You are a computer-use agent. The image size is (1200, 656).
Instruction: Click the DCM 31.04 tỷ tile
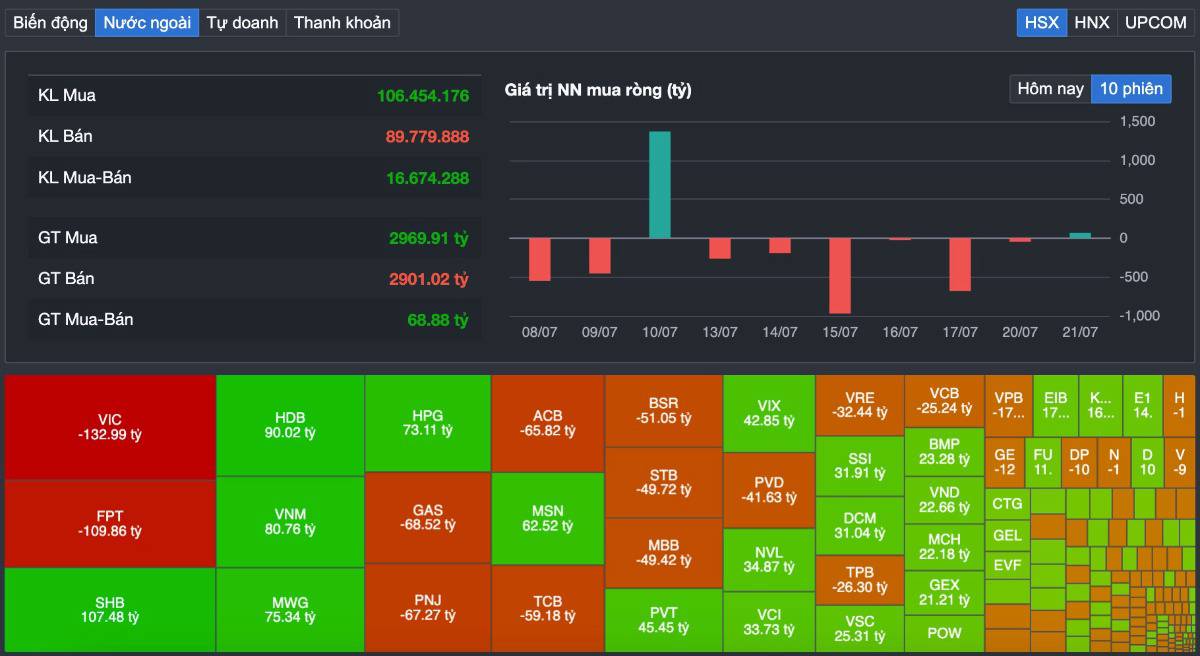click(x=859, y=525)
